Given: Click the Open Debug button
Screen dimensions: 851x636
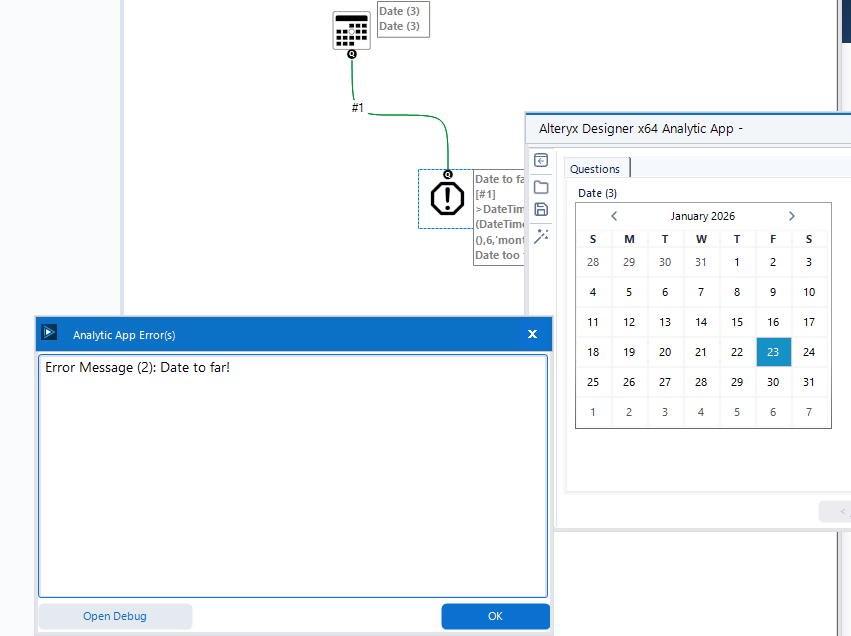Looking at the screenshot, I should pyautogui.click(x=114, y=616).
